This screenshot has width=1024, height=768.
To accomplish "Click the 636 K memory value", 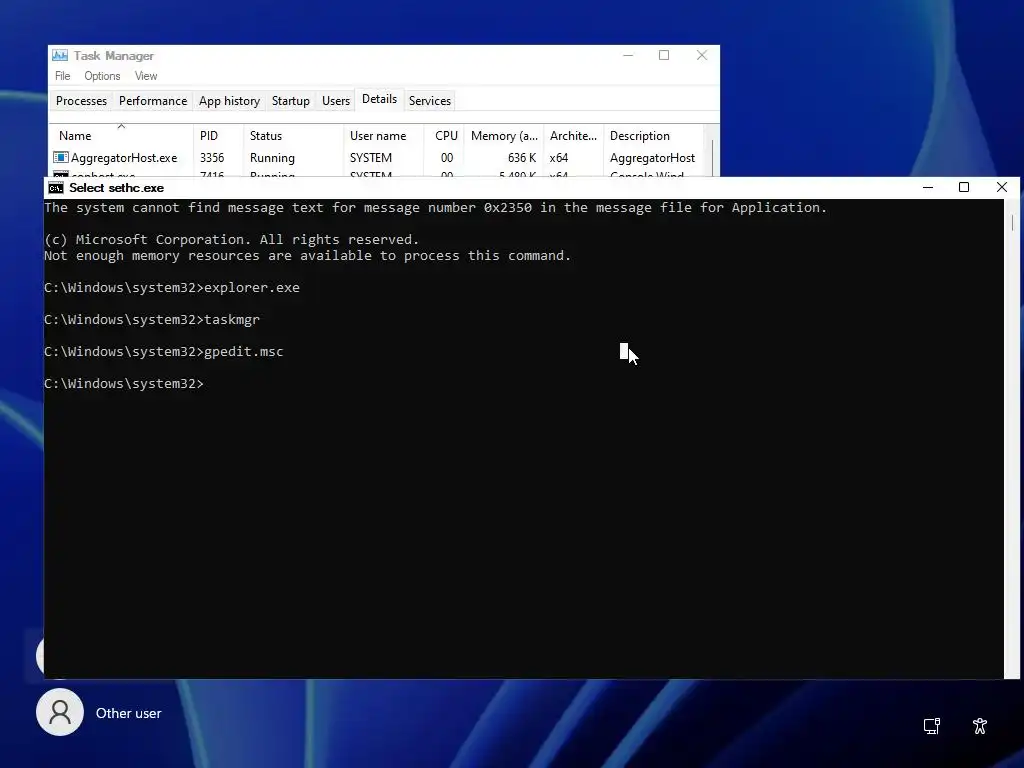I will pyautogui.click(x=522, y=158).
